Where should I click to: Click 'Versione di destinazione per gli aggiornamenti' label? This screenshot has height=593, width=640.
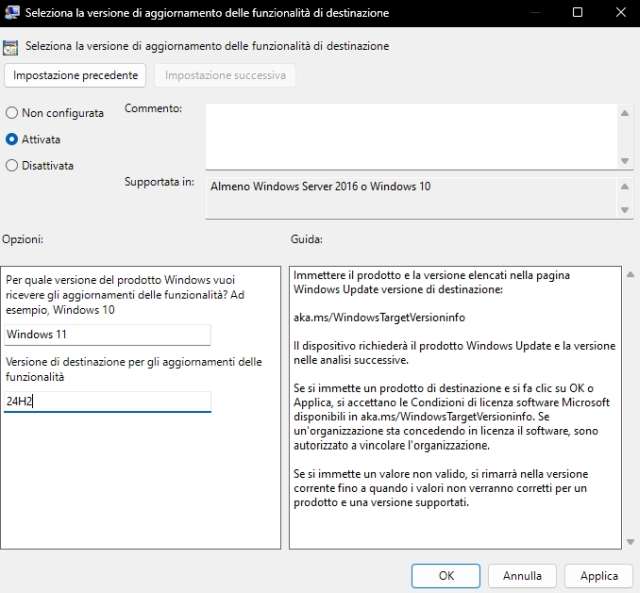134,369
